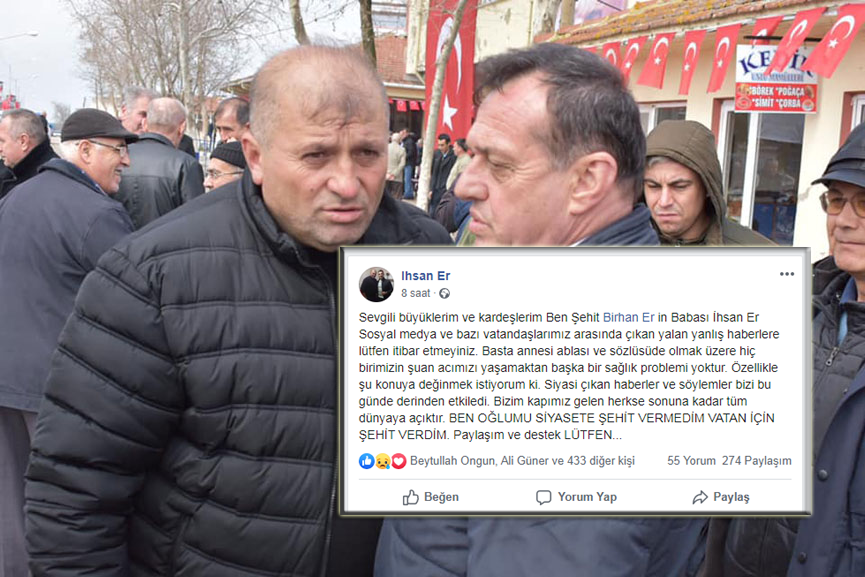Click the 8 saat timestamp link
The width and height of the screenshot is (865, 577).
[x=415, y=293]
